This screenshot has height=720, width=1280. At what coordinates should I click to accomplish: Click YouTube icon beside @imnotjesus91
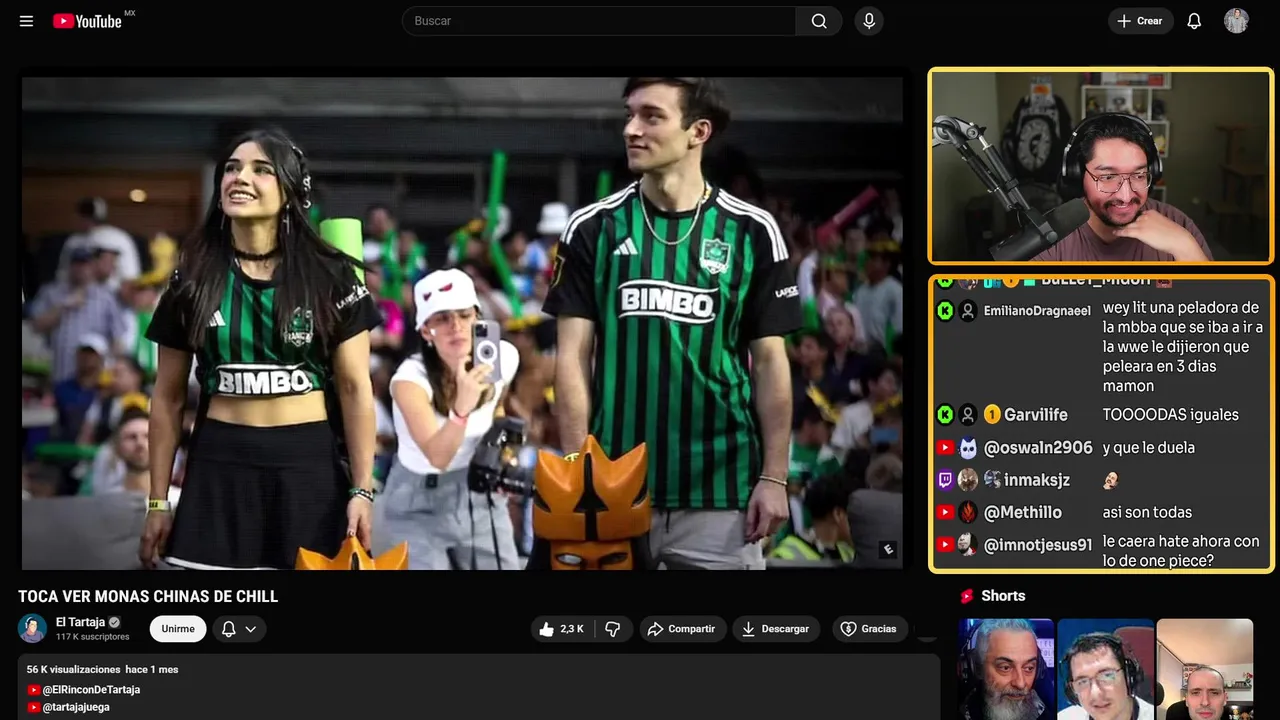click(x=945, y=545)
